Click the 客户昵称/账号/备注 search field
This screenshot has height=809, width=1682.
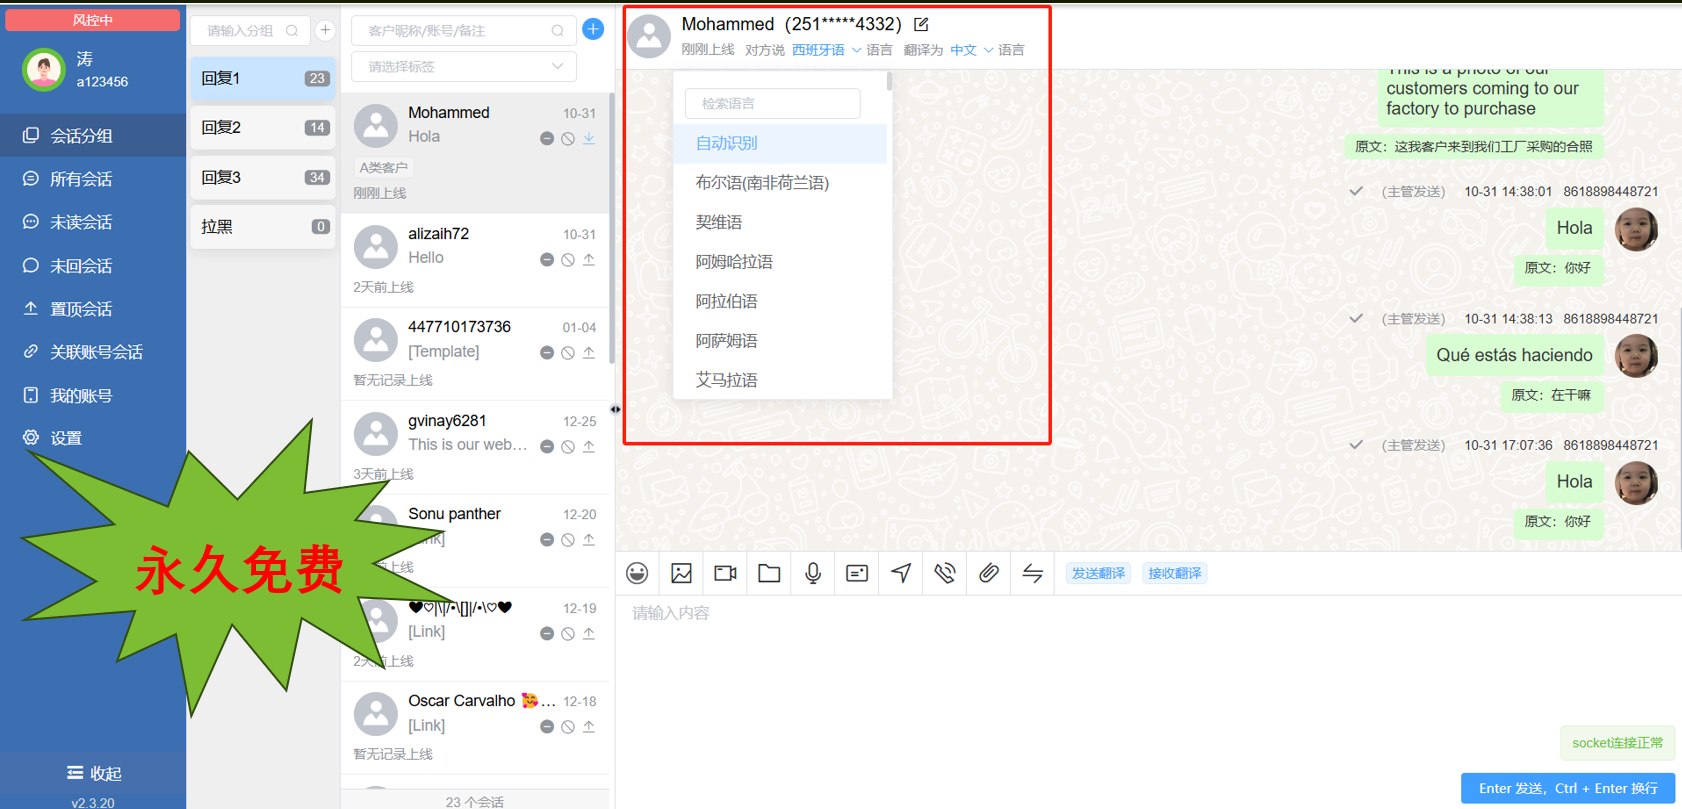464,31
